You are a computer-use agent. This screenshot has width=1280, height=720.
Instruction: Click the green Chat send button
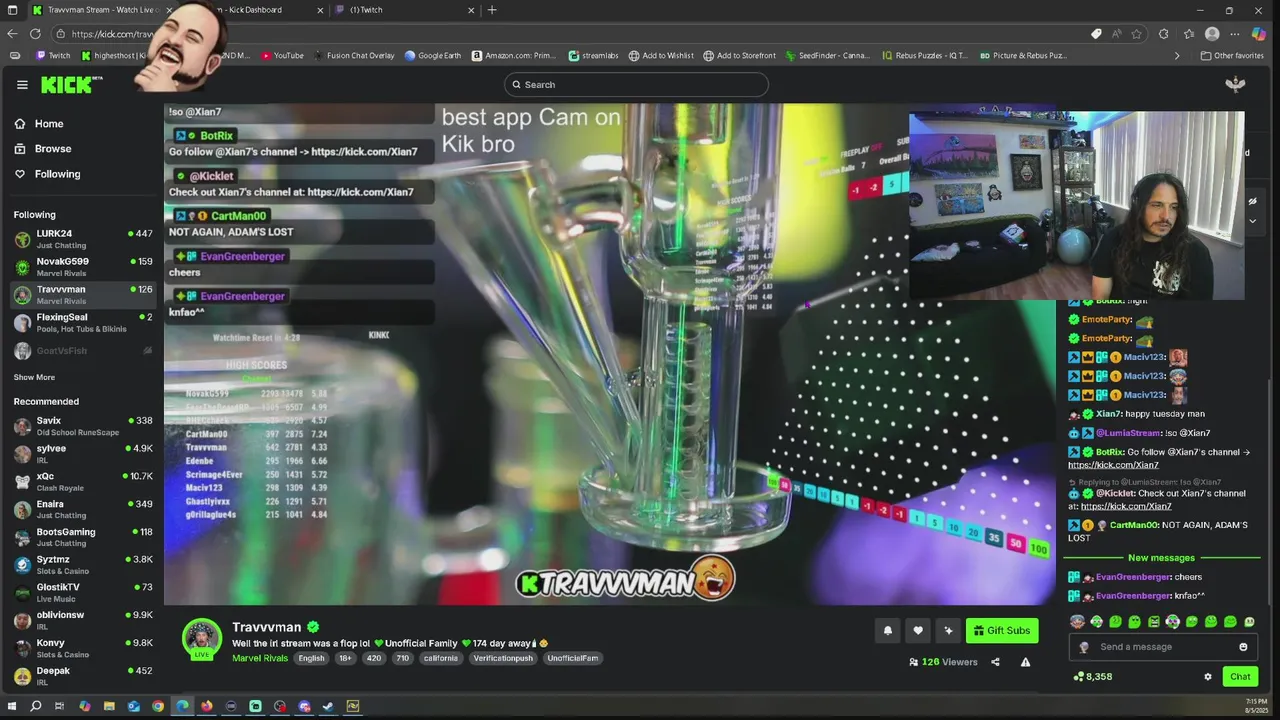click(x=1240, y=677)
